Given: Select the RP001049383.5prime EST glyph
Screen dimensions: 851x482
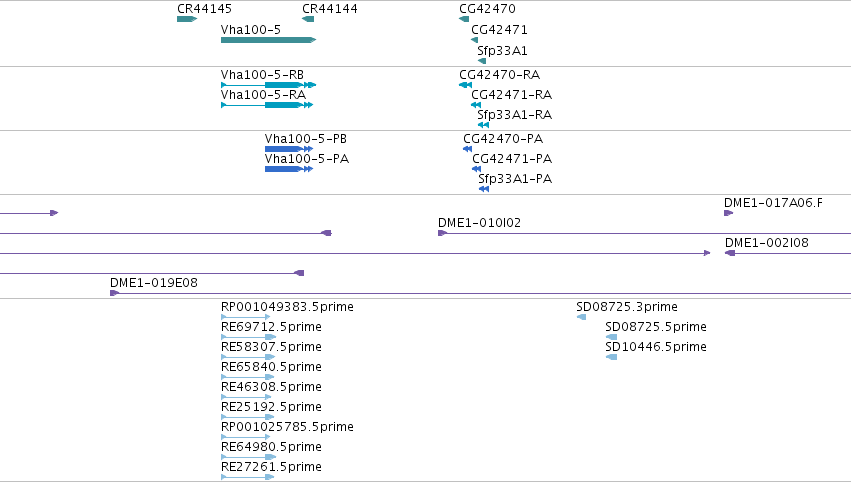Looking at the screenshot, I should point(245,317).
